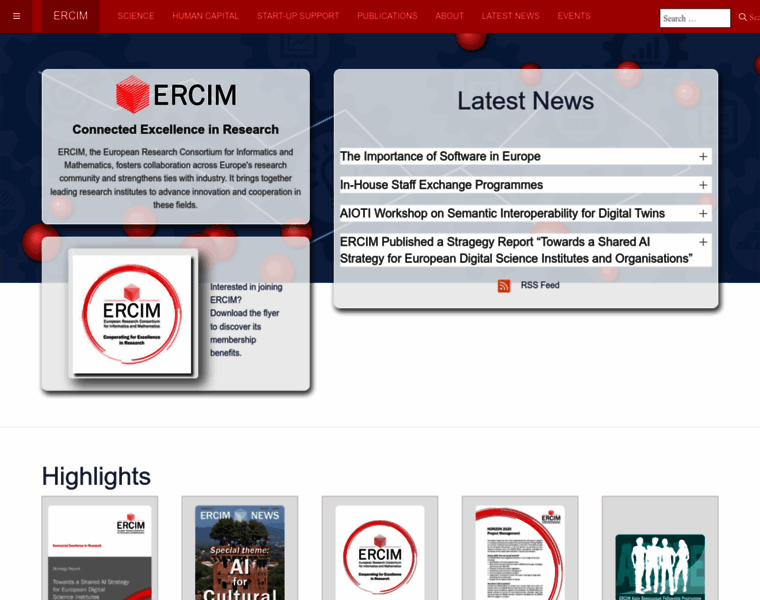This screenshot has width=760, height=600.
Task: Expand AIOTI Workshop news item plus icon
Action: pos(703,214)
